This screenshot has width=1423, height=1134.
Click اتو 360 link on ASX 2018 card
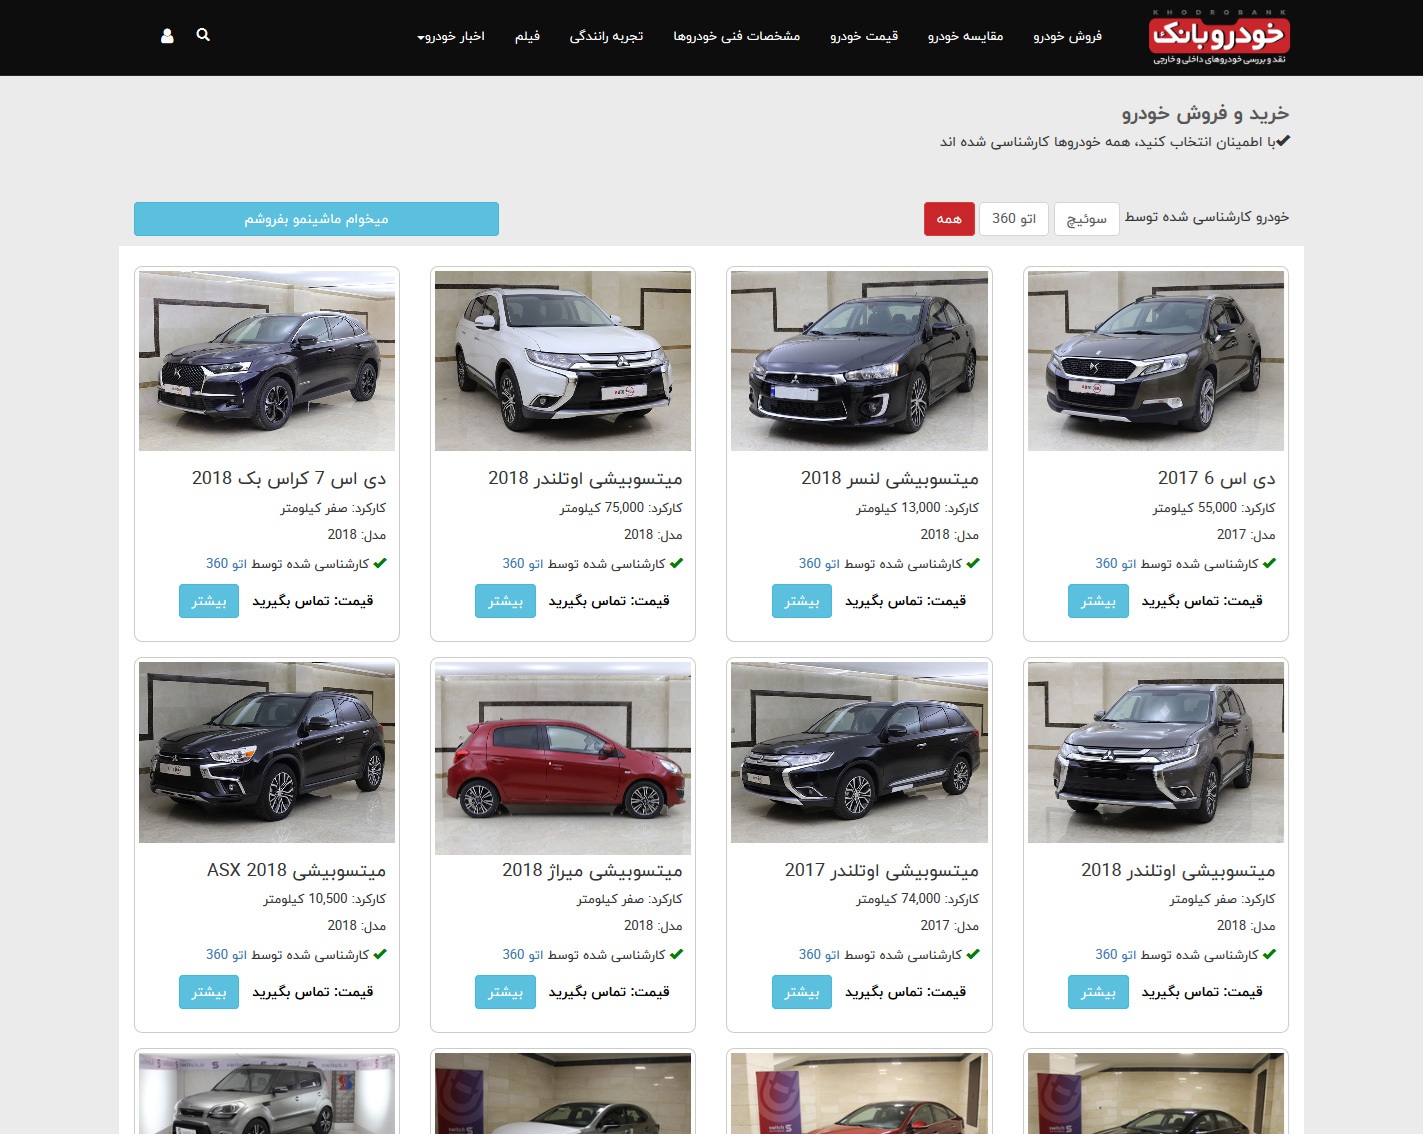[x=226, y=955]
